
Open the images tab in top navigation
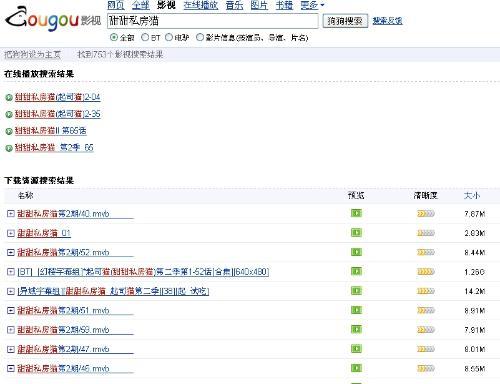[259, 5]
